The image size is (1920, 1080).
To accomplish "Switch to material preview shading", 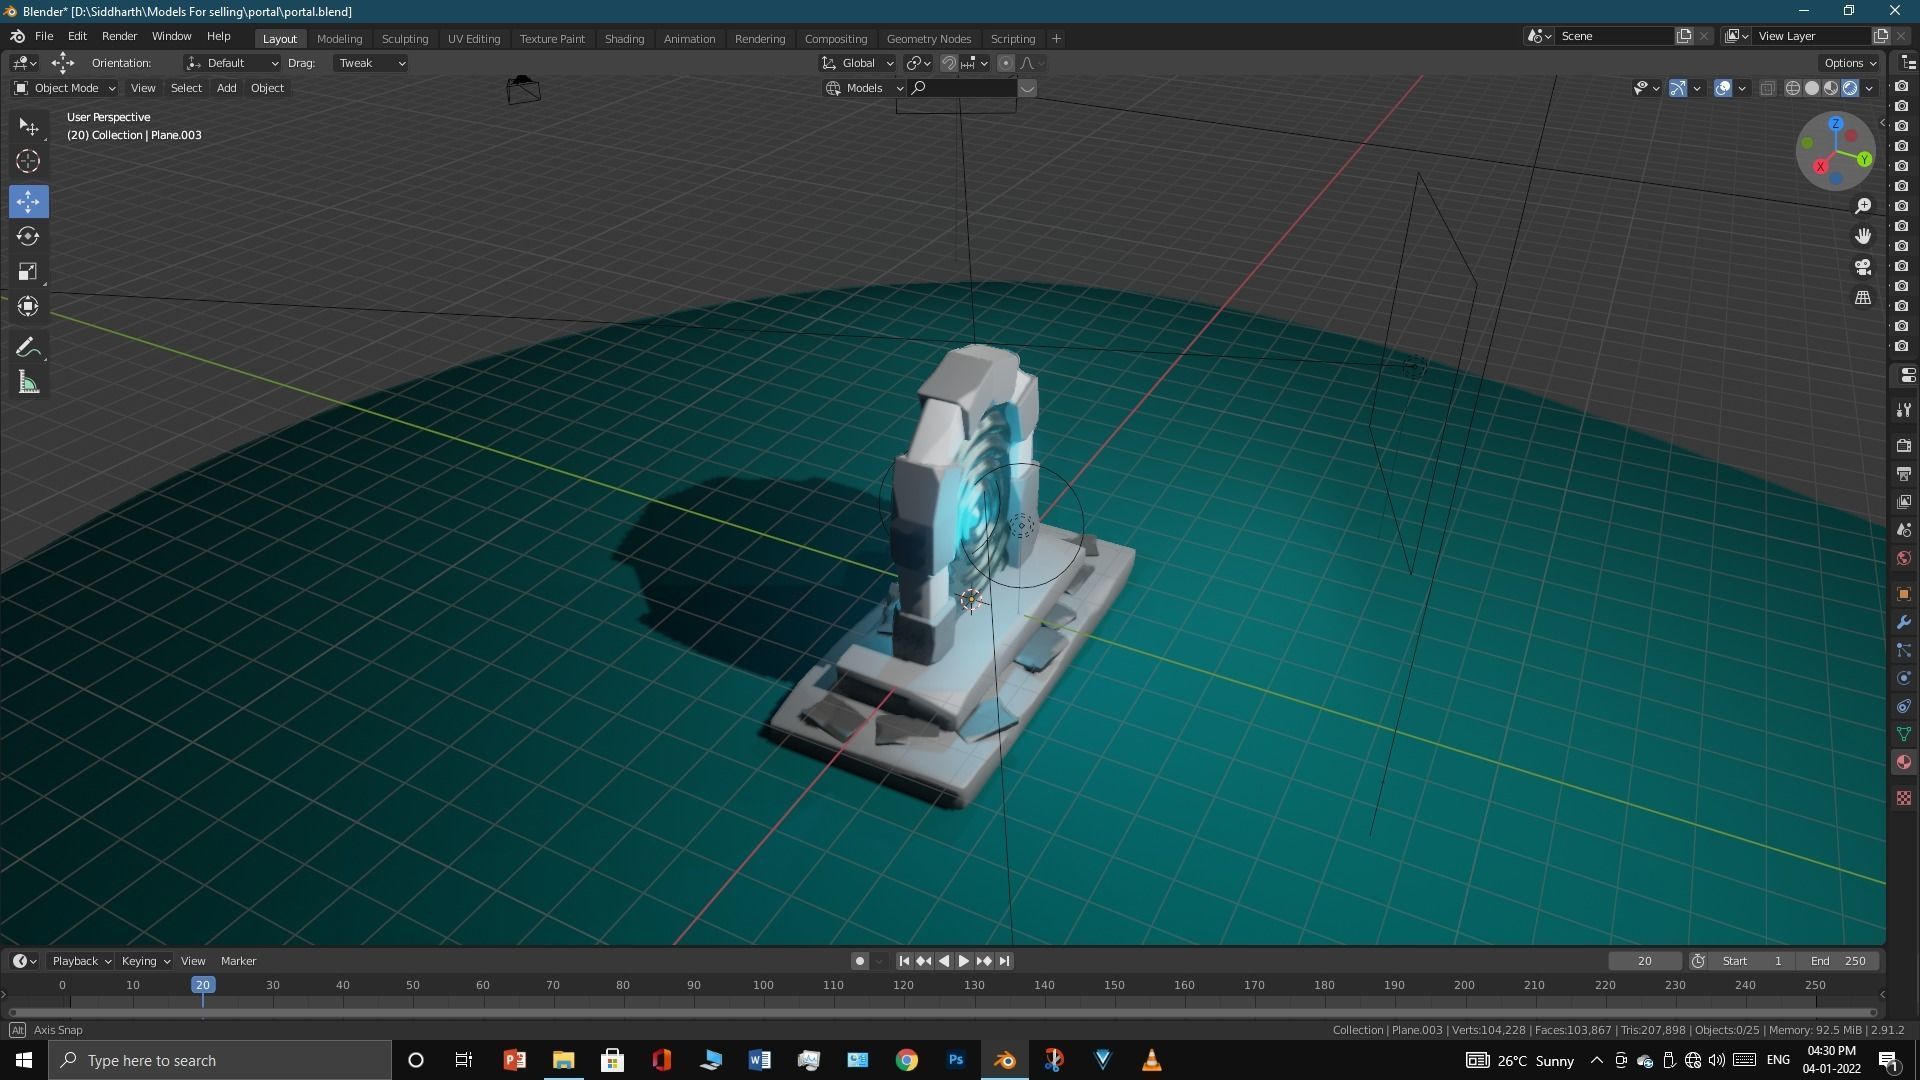I will [1831, 88].
